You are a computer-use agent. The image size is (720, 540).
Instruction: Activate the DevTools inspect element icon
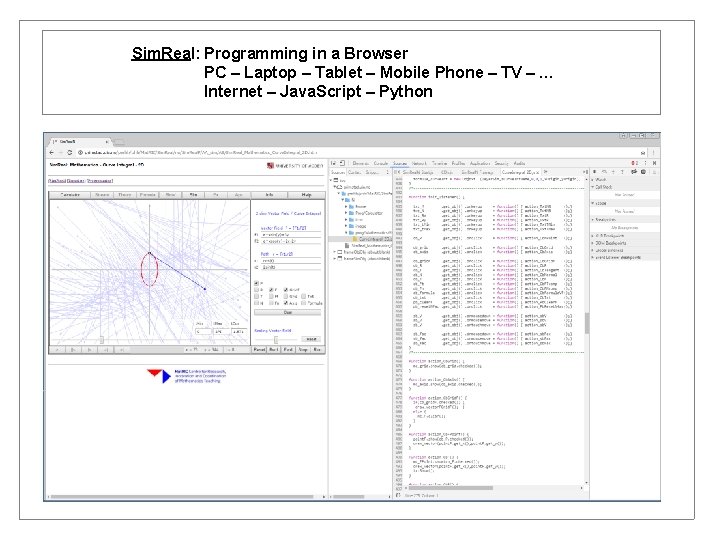[x=334, y=163]
